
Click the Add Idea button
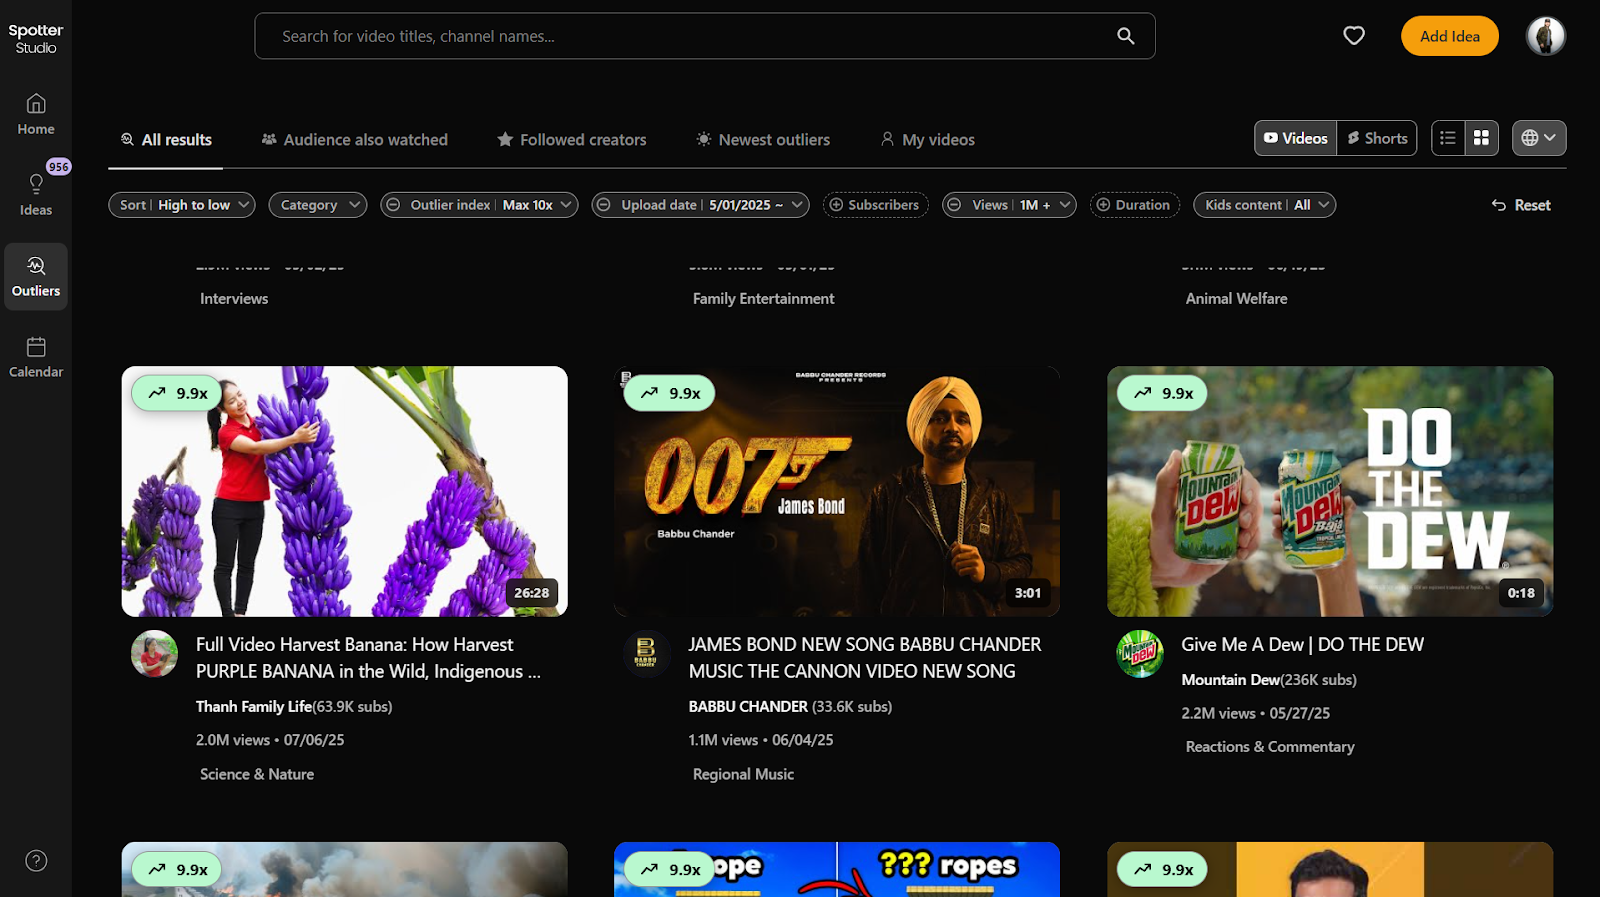click(x=1450, y=36)
